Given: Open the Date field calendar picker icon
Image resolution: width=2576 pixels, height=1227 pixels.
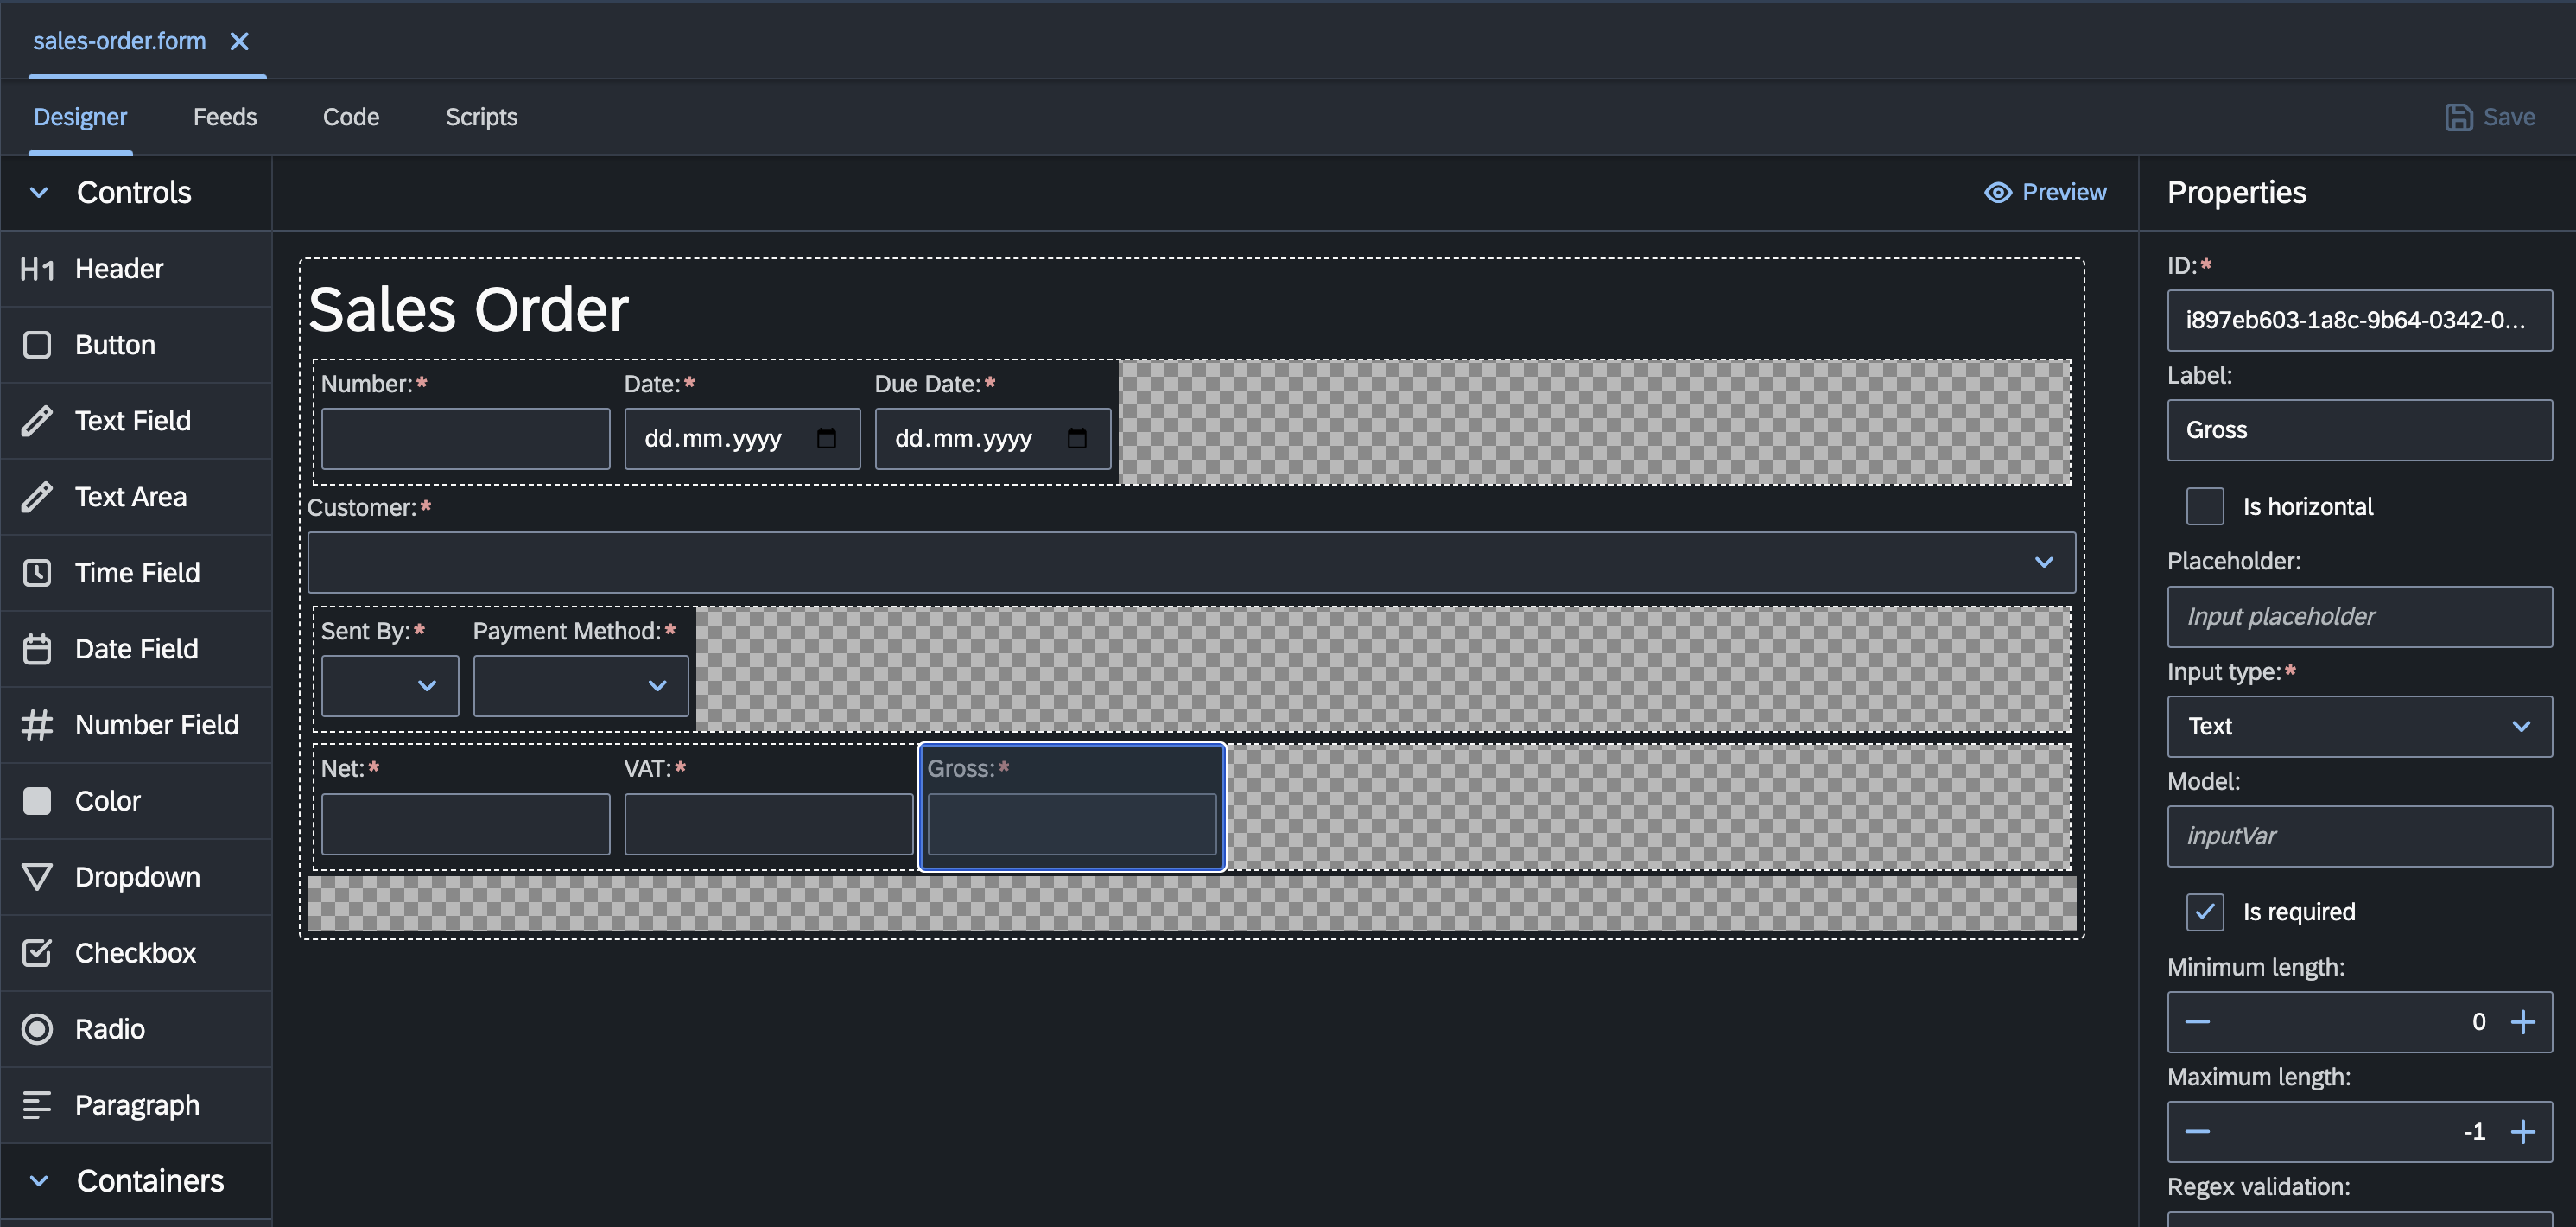Looking at the screenshot, I should [x=826, y=438].
